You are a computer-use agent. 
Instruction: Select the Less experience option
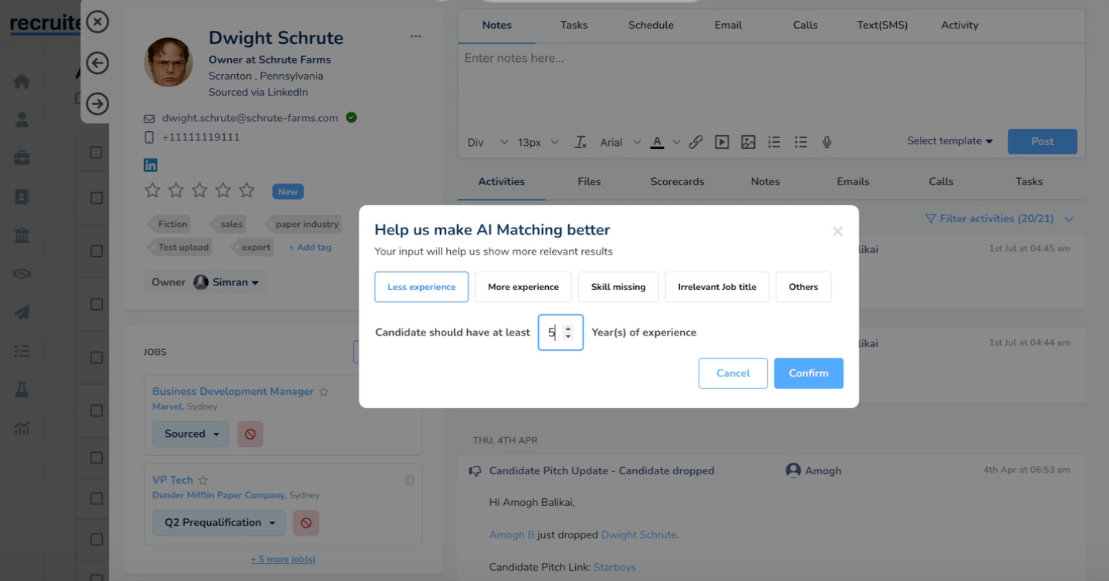(421, 287)
